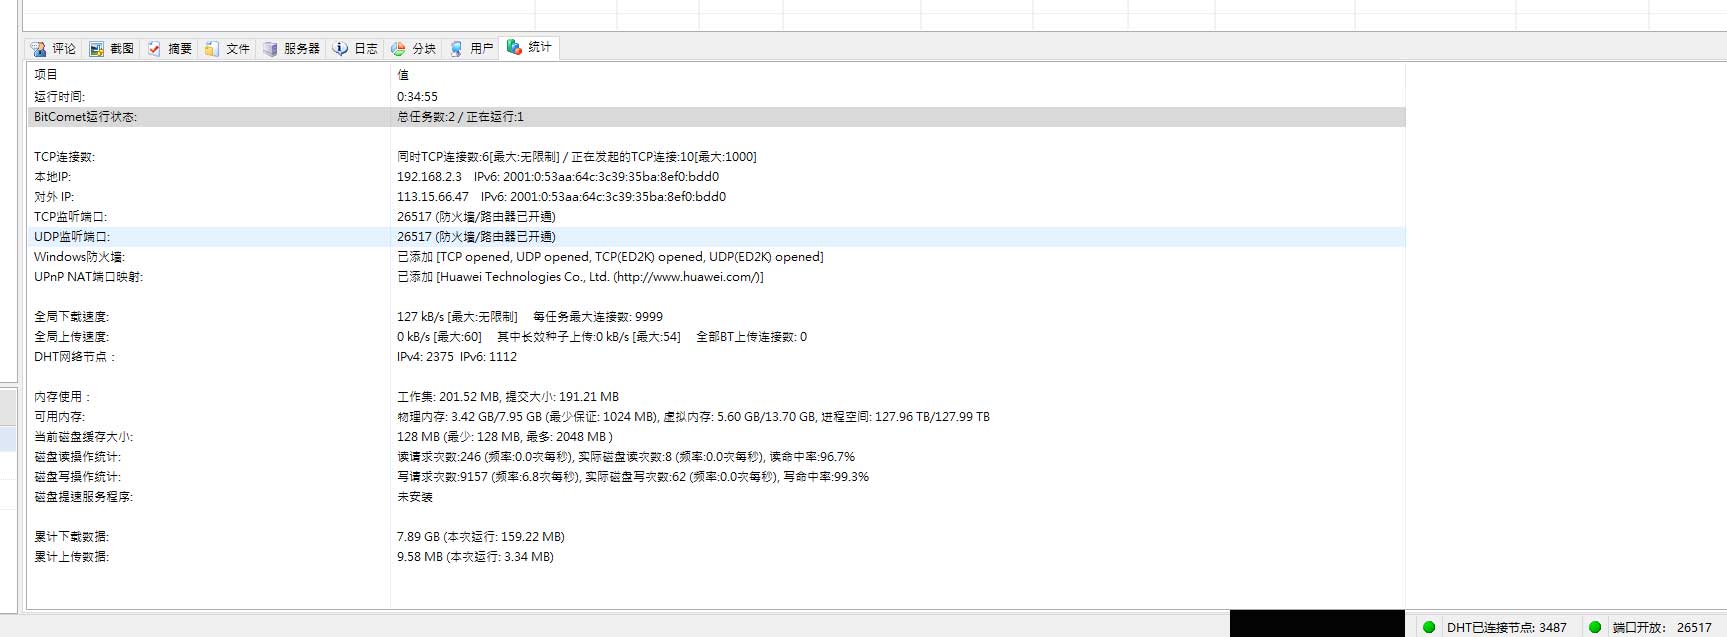Select the 全局下载速度 row

[x=71, y=317]
